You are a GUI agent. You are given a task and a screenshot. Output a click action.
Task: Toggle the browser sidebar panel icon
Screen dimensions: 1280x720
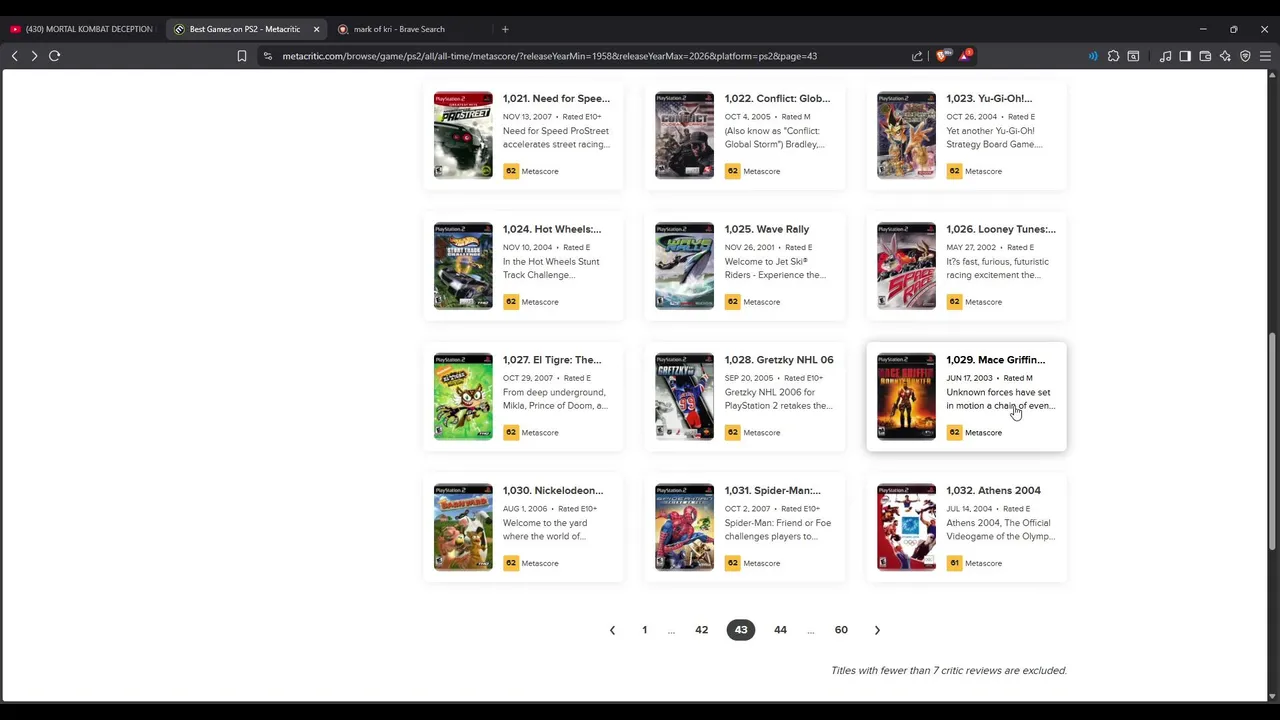(1185, 56)
